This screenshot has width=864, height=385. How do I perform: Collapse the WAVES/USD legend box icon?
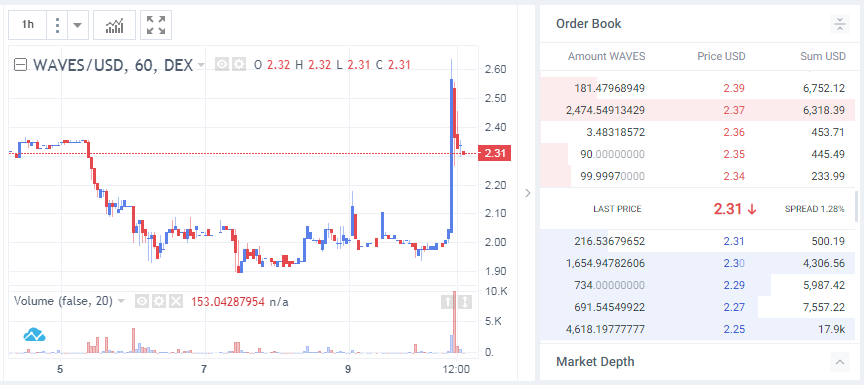(x=20, y=65)
